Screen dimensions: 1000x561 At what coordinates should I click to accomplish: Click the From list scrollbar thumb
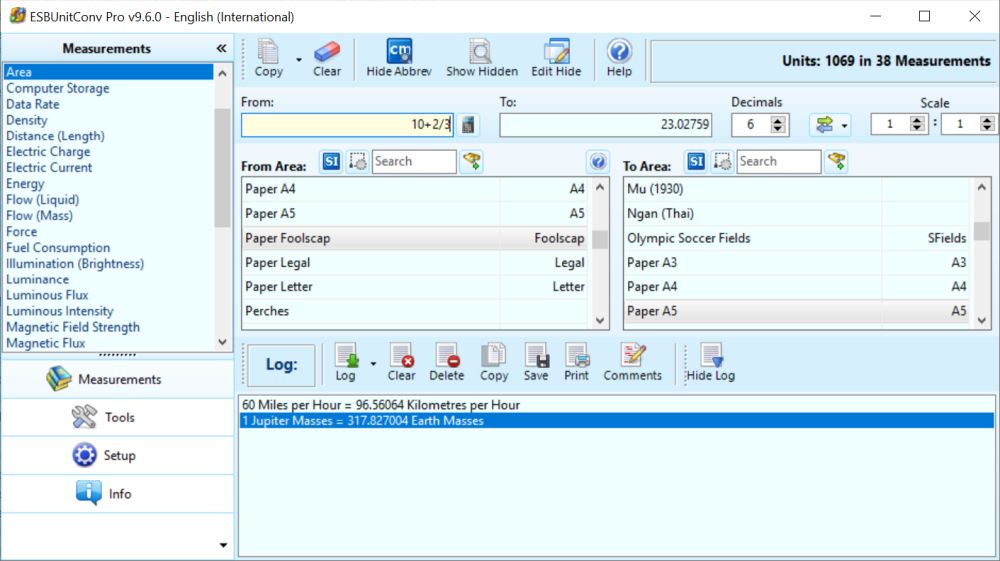599,240
